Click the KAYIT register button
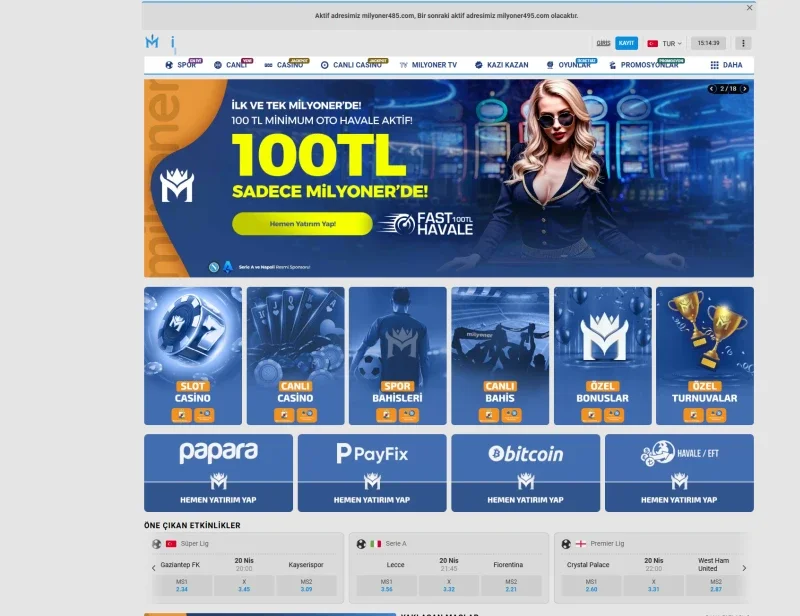800x616 pixels. point(626,43)
